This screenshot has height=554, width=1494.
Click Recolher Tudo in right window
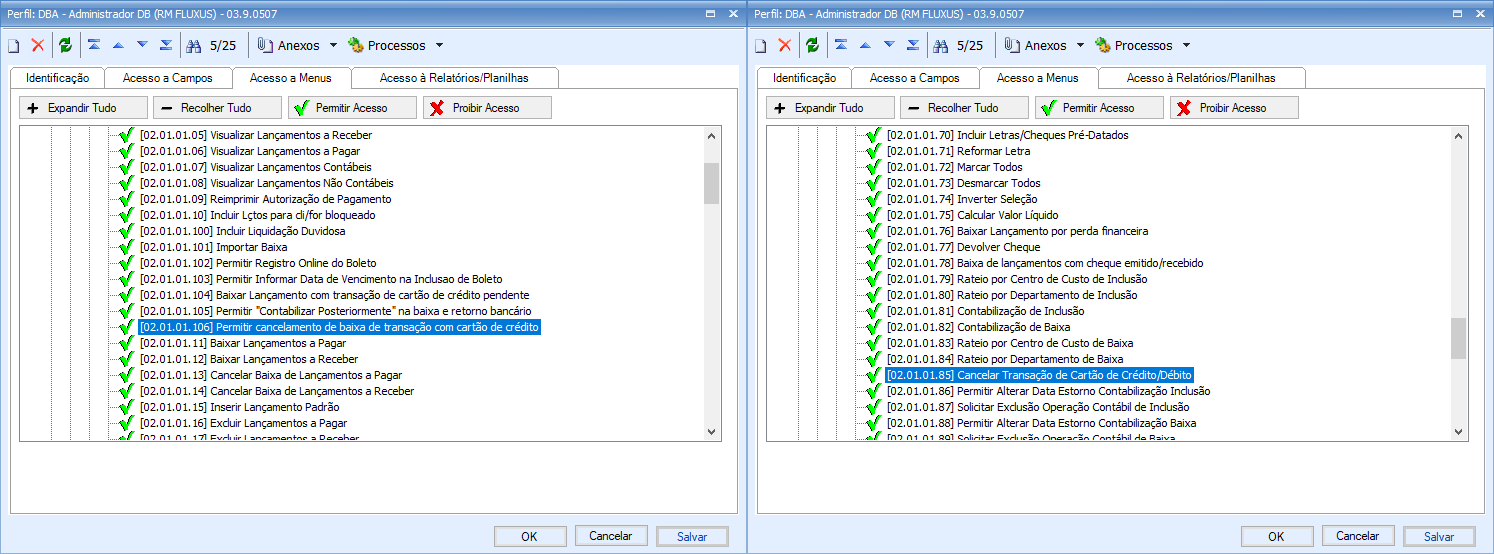click(964, 108)
